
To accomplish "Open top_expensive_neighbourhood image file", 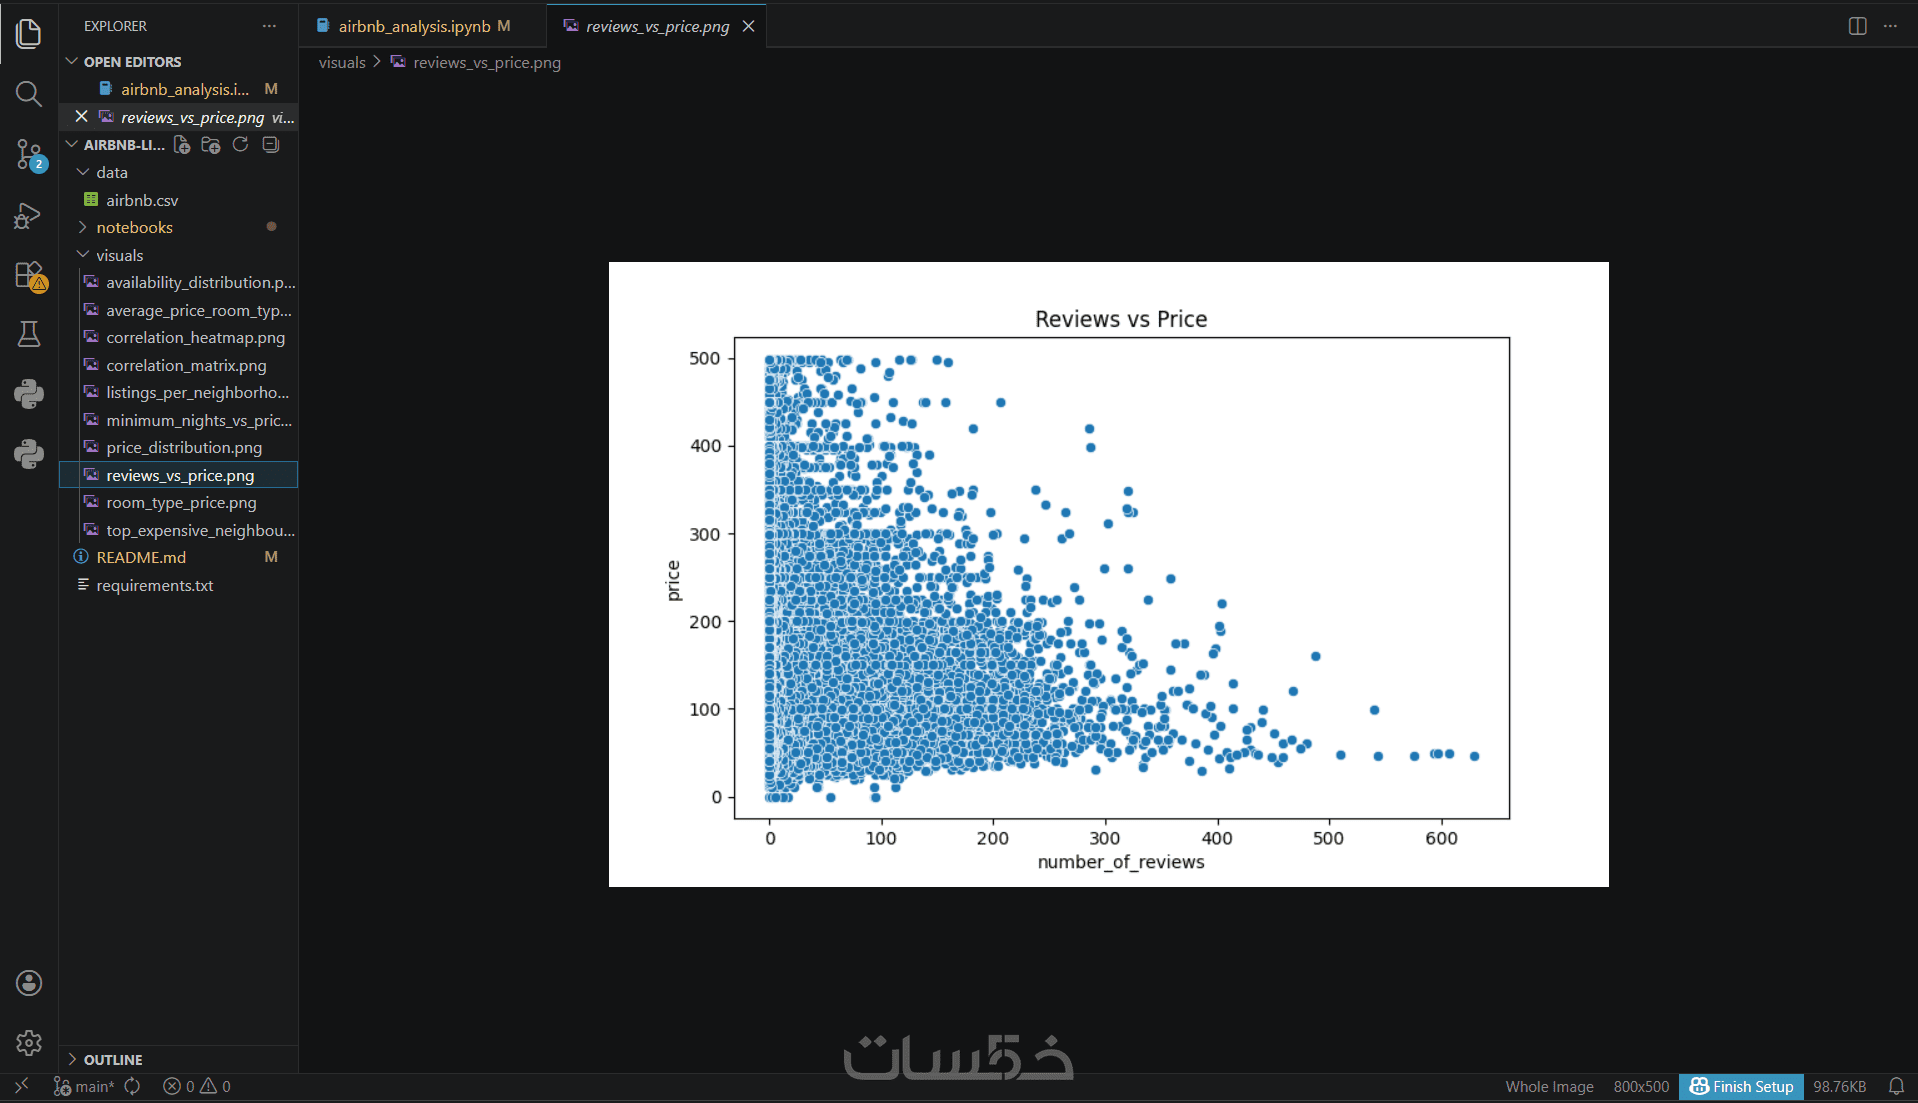I will pos(178,530).
